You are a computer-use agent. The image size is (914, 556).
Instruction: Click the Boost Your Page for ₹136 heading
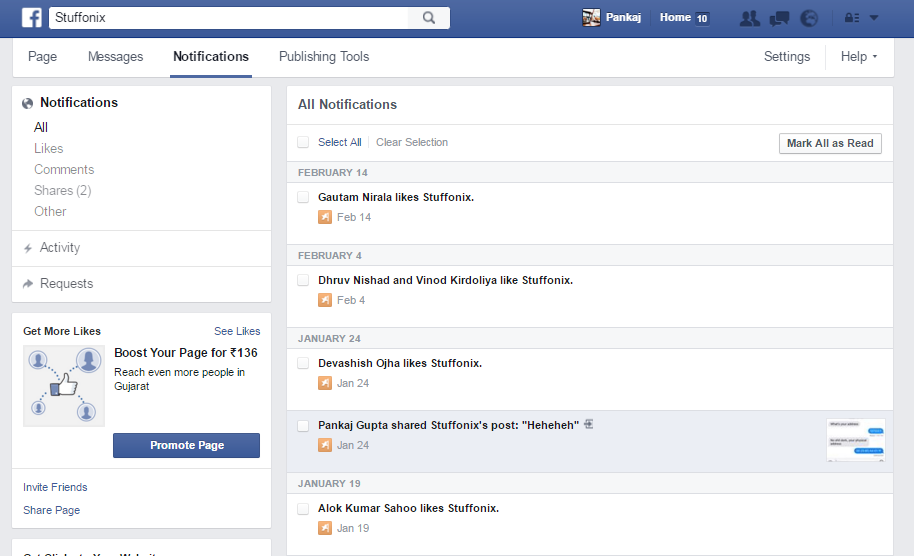click(x=186, y=353)
